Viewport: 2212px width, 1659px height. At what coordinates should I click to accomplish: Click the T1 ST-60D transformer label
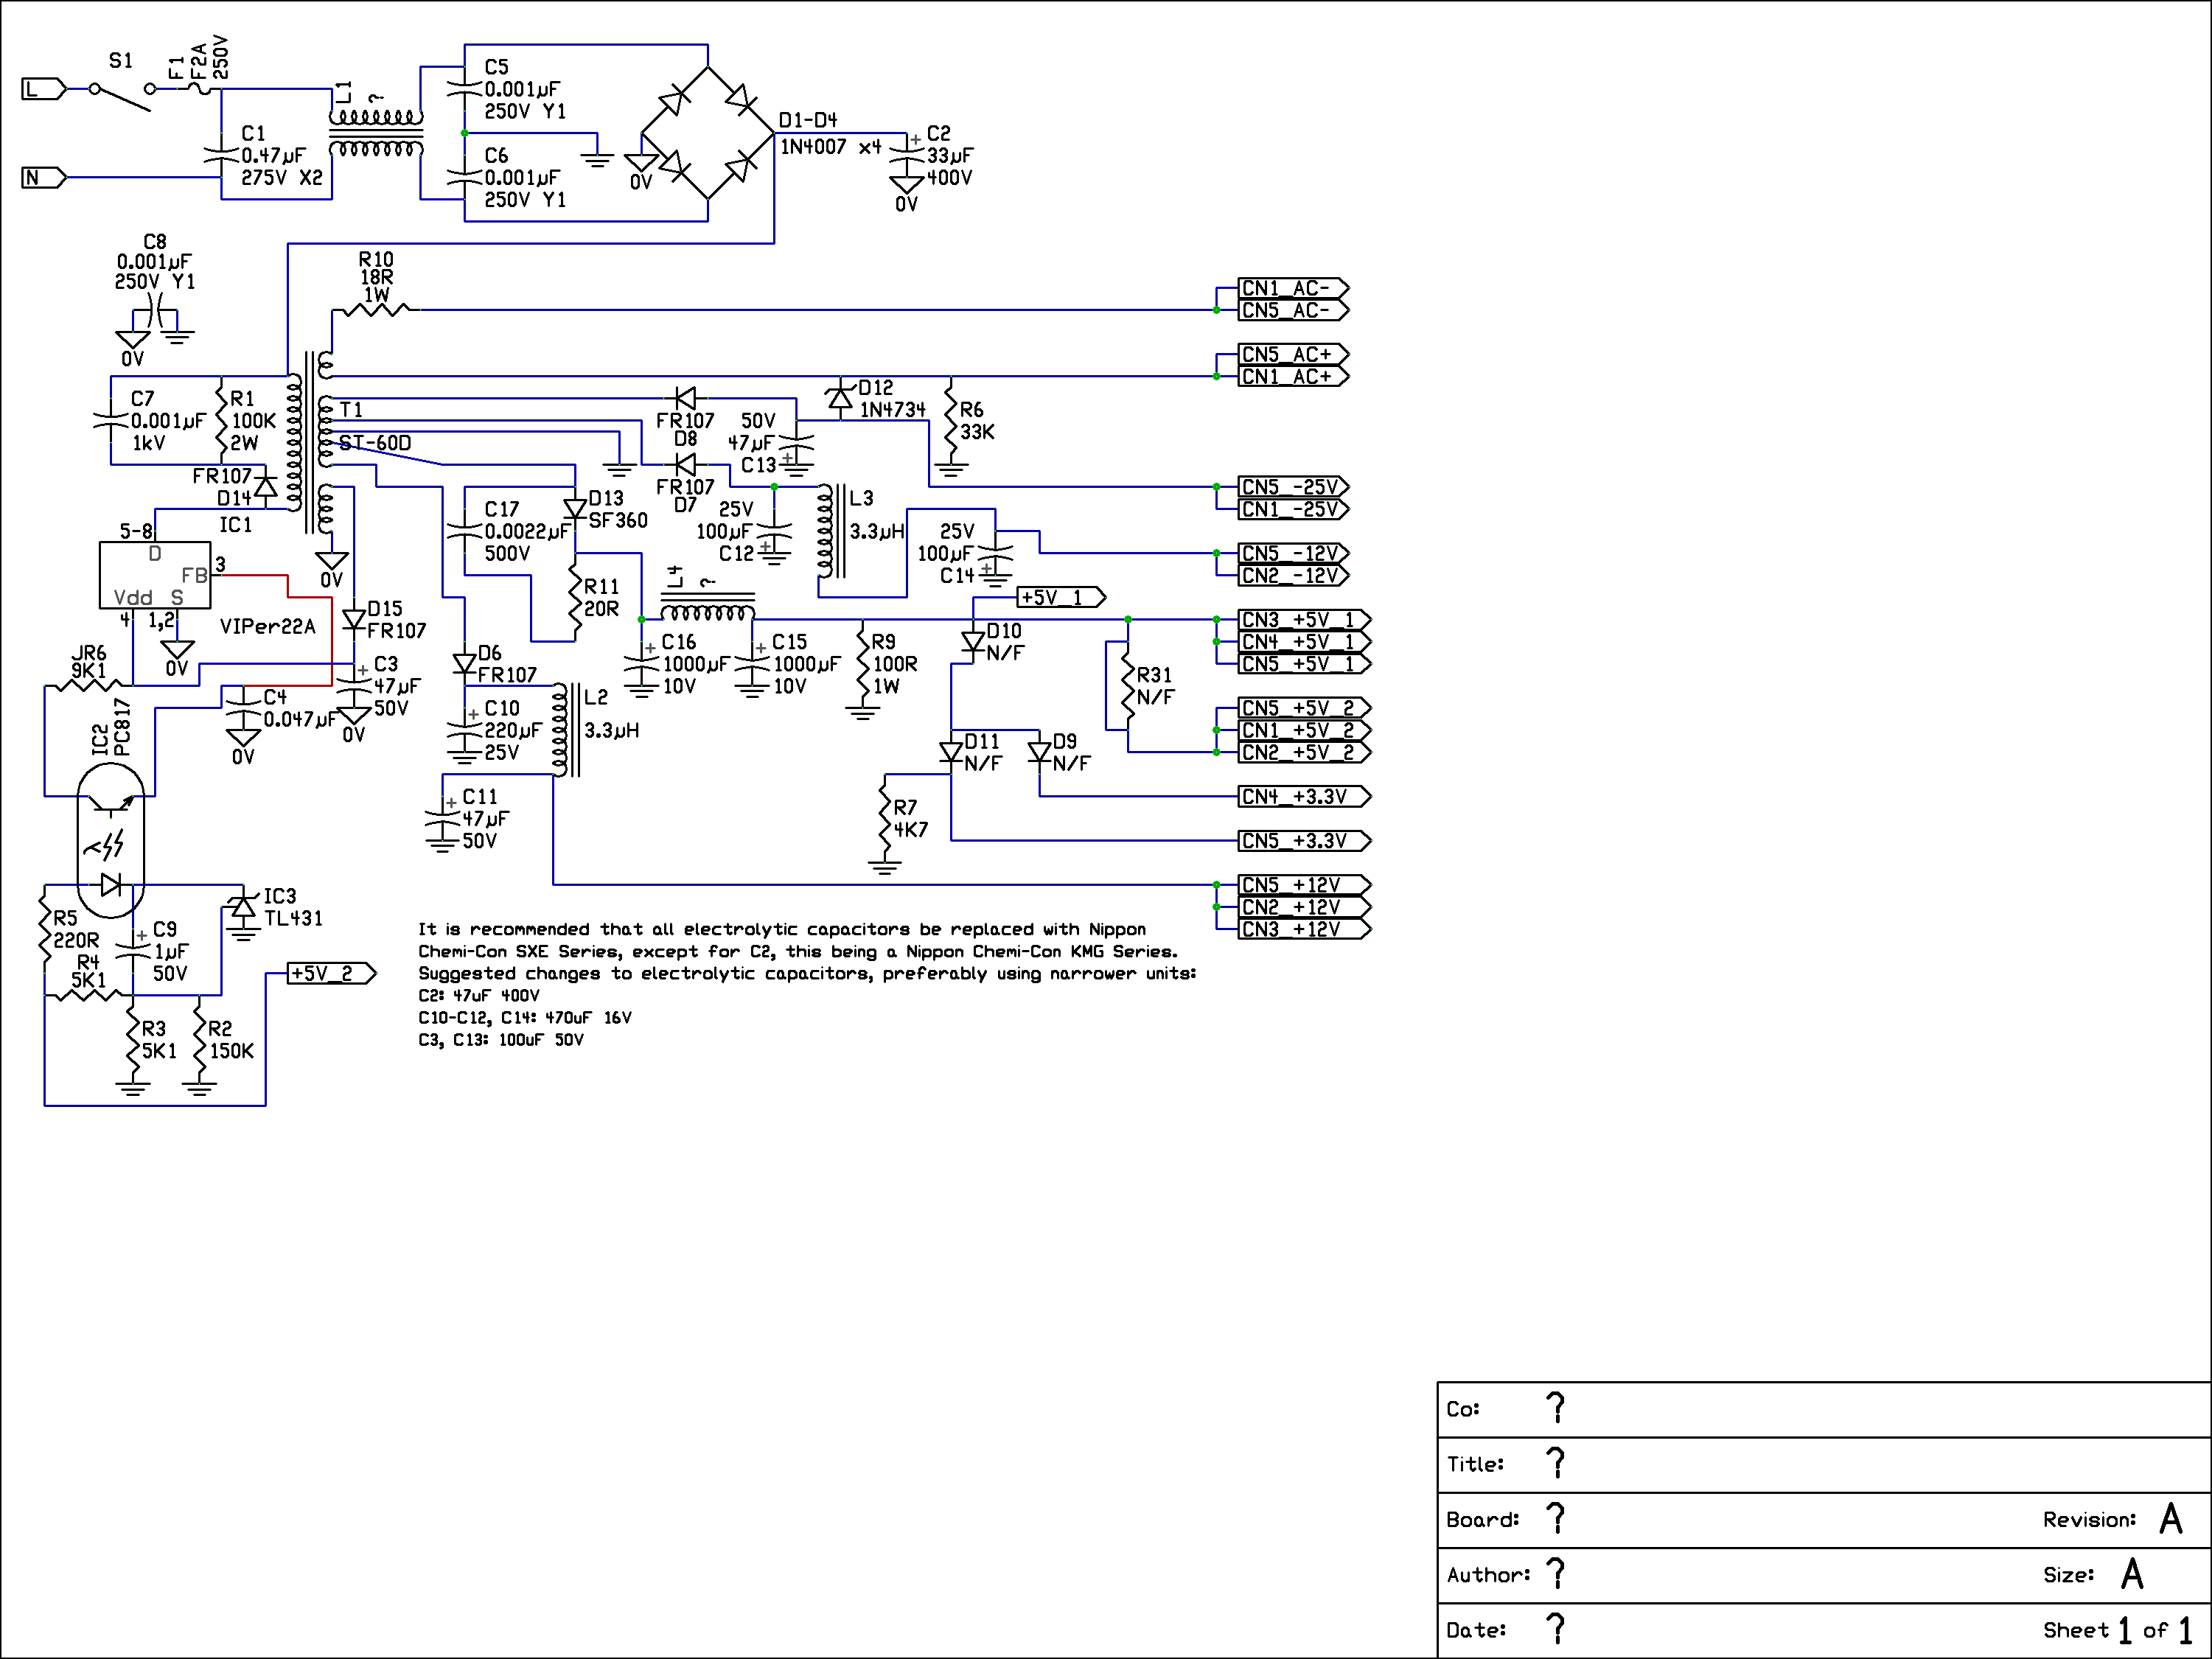(374, 426)
